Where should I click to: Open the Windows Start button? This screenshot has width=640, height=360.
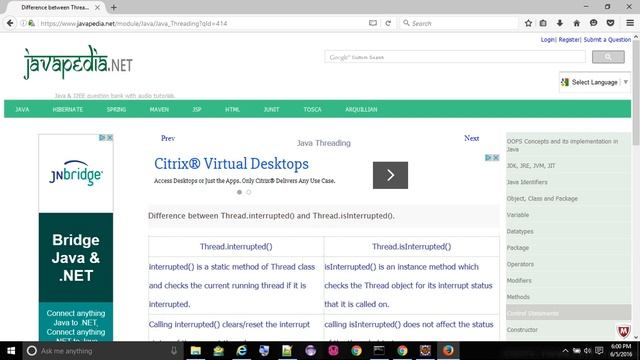click(11, 351)
